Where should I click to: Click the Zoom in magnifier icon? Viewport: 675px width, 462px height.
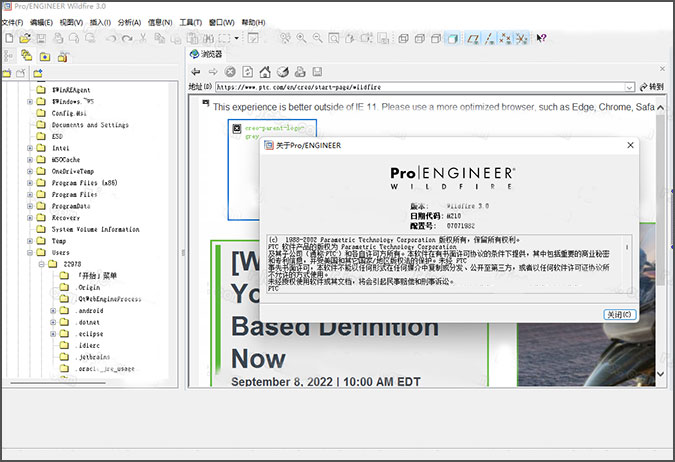pos(301,38)
